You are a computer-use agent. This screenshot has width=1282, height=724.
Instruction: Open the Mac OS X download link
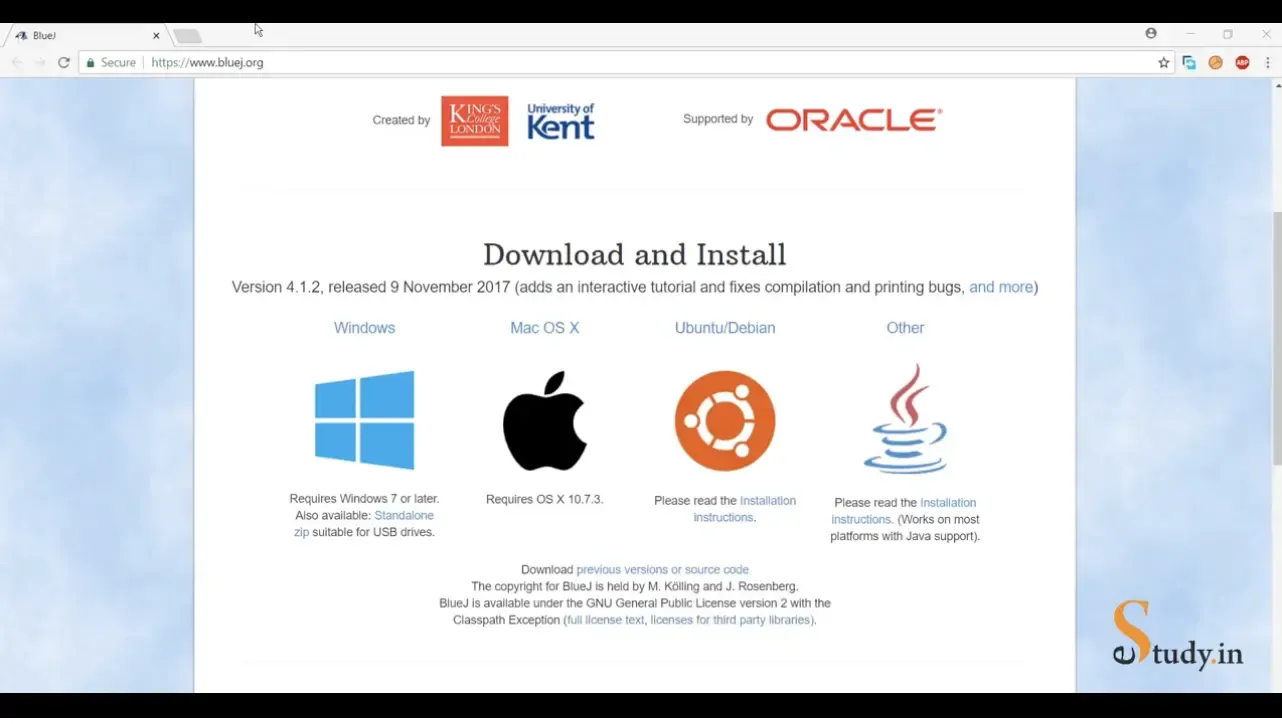tap(545, 328)
